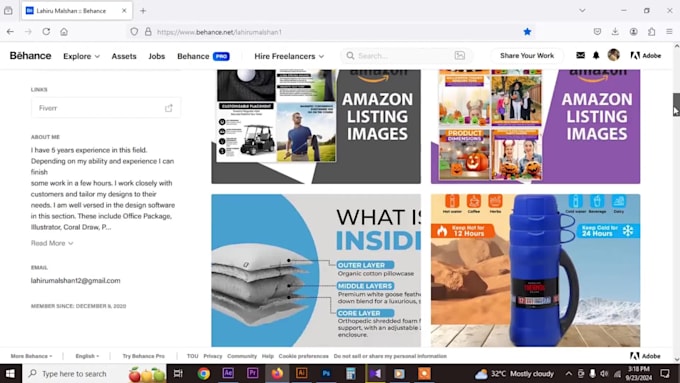Image resolution: width=680 pixels, height=383 pixels.
Task: Click the Adobe logo in header
Action: click(x=646, y=56)
